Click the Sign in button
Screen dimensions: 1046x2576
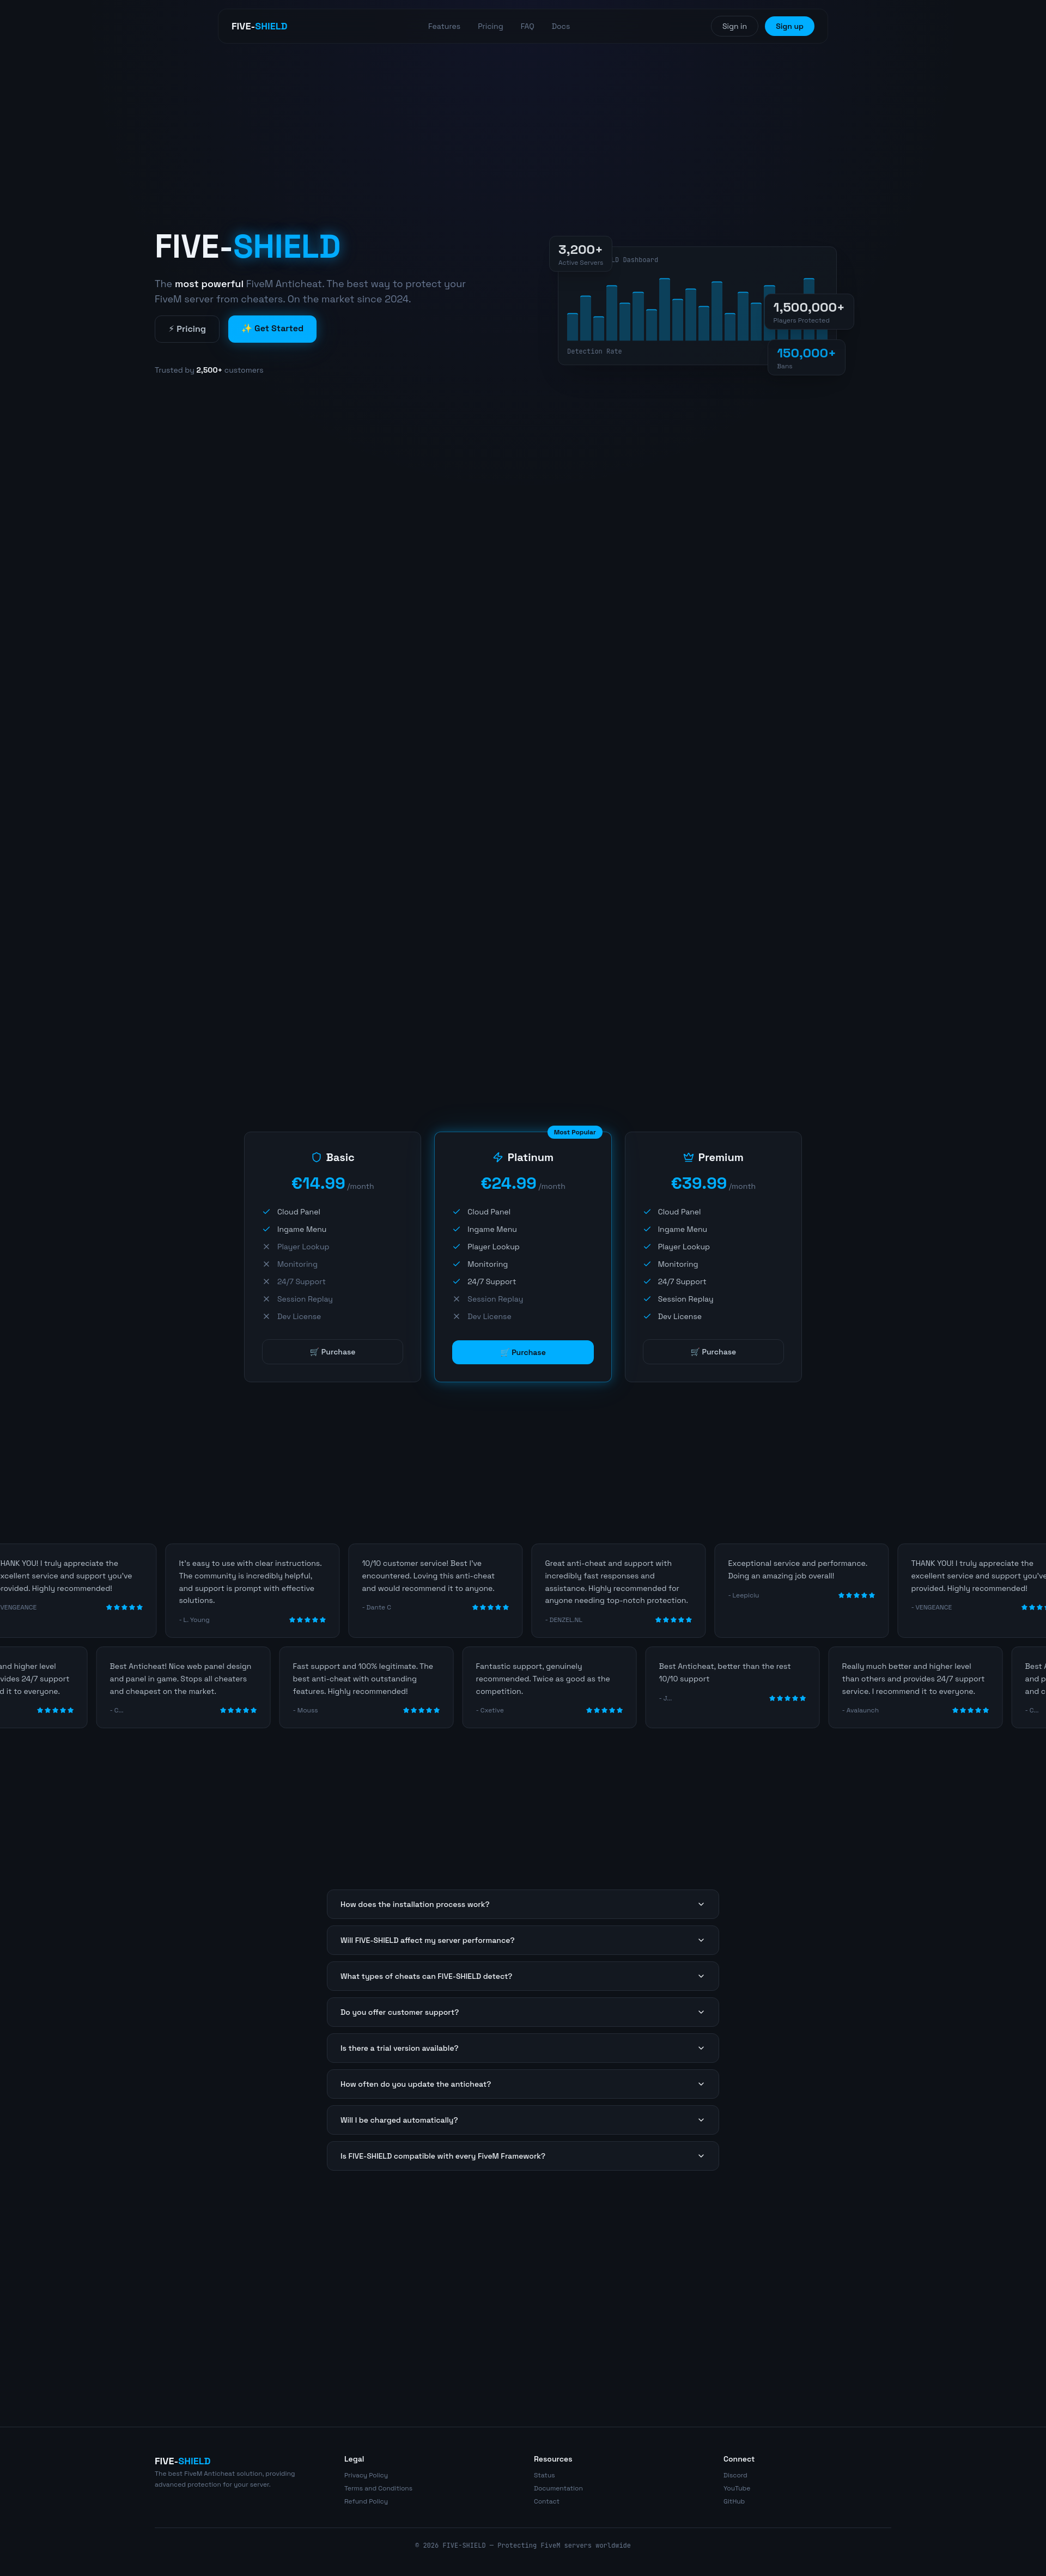734,27
